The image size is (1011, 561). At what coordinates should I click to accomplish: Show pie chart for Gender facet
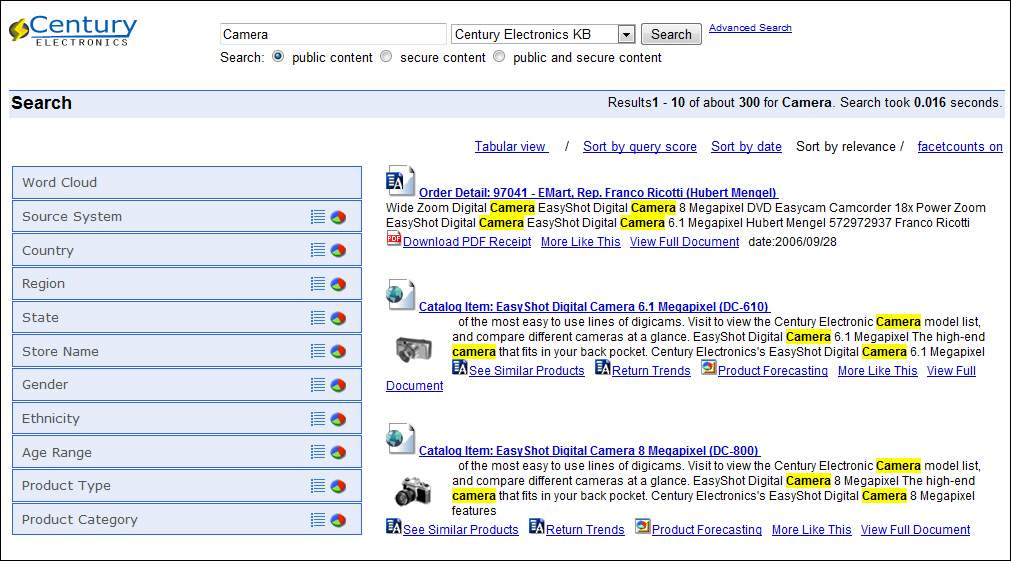(339, 385)
